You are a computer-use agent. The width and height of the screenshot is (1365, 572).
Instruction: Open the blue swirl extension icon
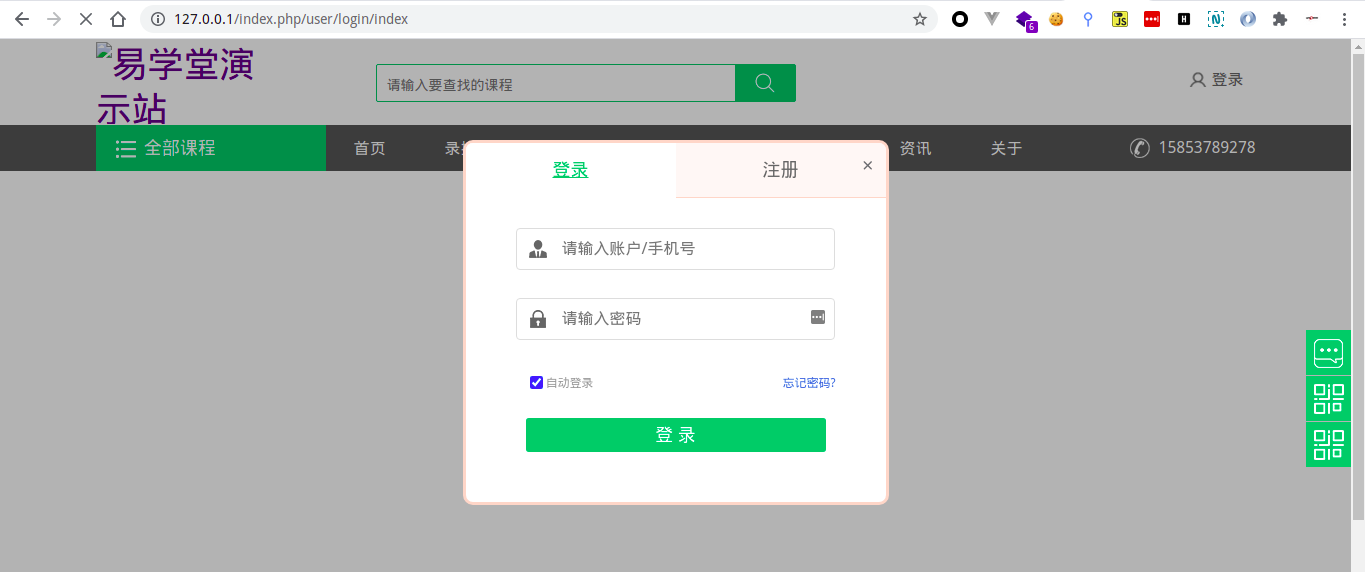click(x=1248, y=19)
